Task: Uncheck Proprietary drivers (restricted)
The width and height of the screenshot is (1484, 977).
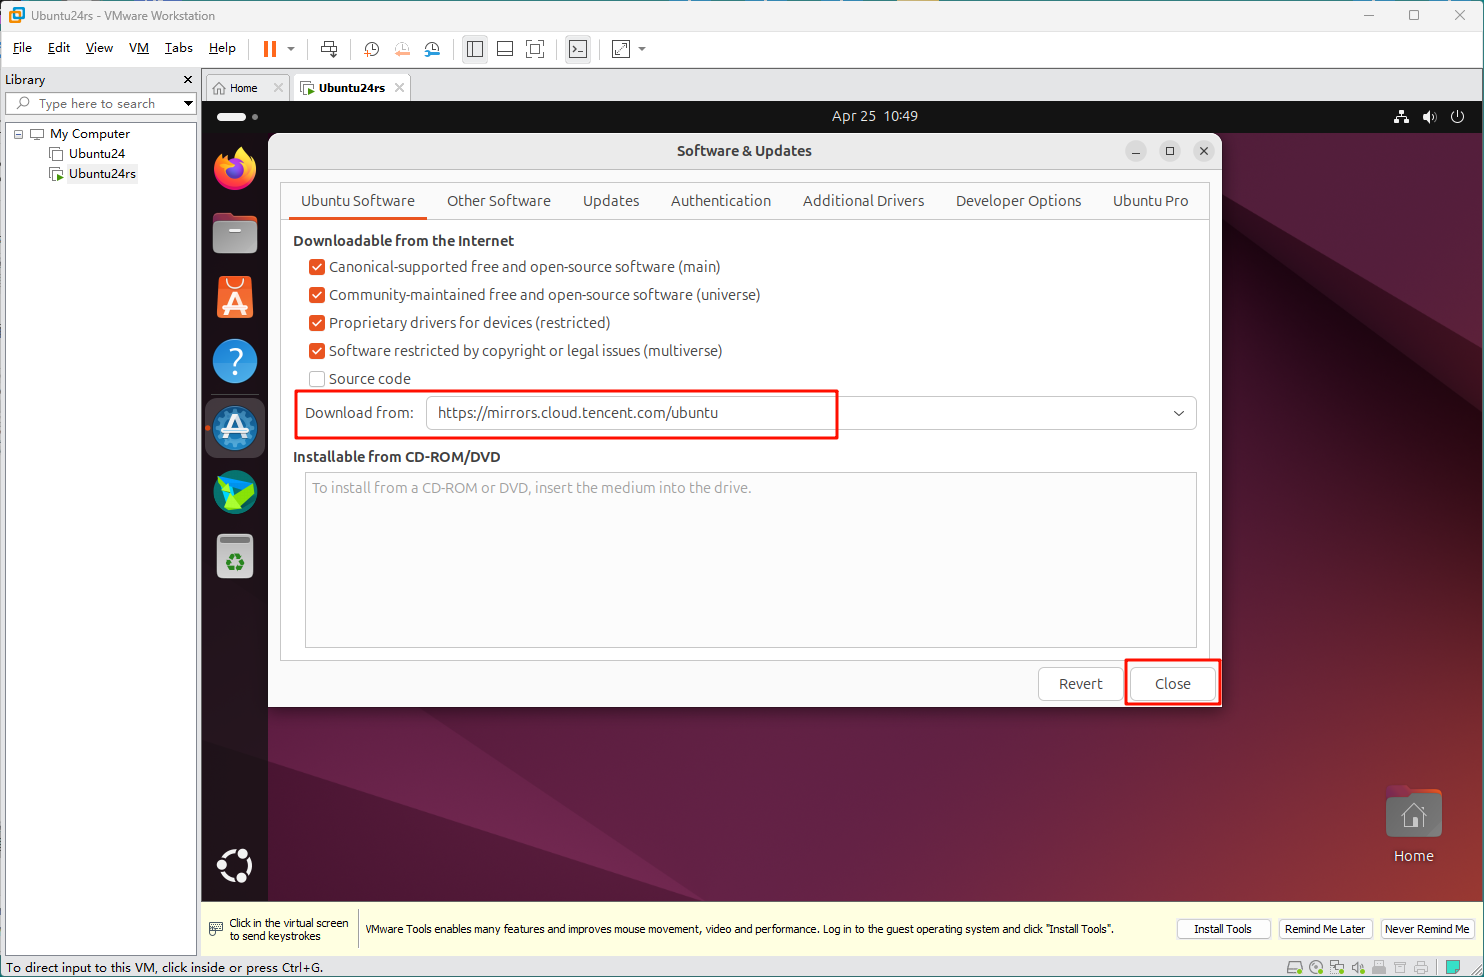Action: tap(317, 323)
